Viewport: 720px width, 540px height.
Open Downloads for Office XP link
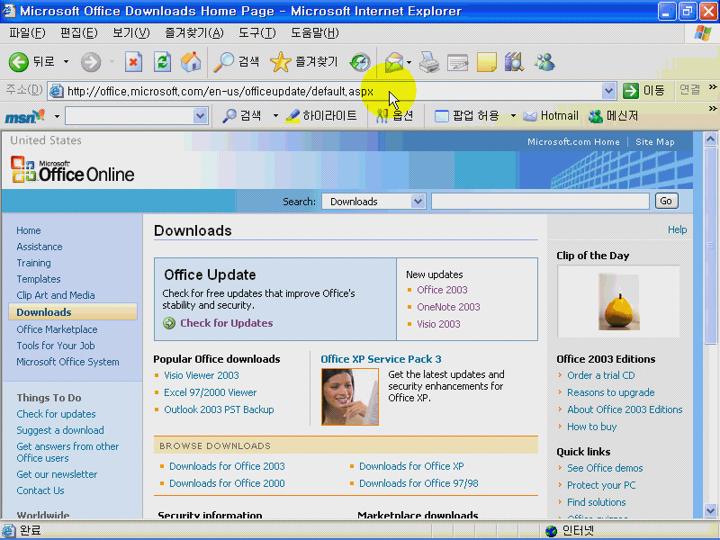pos(411,466)
